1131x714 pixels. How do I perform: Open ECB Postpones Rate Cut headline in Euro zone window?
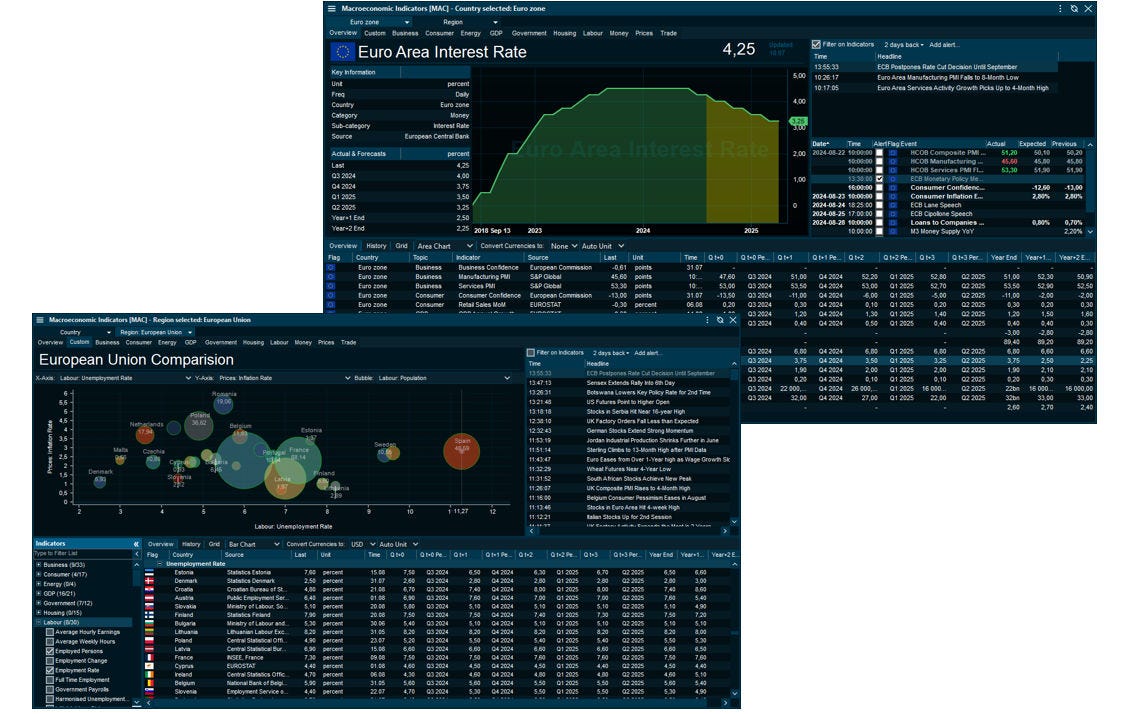click(x=947, y=67)
